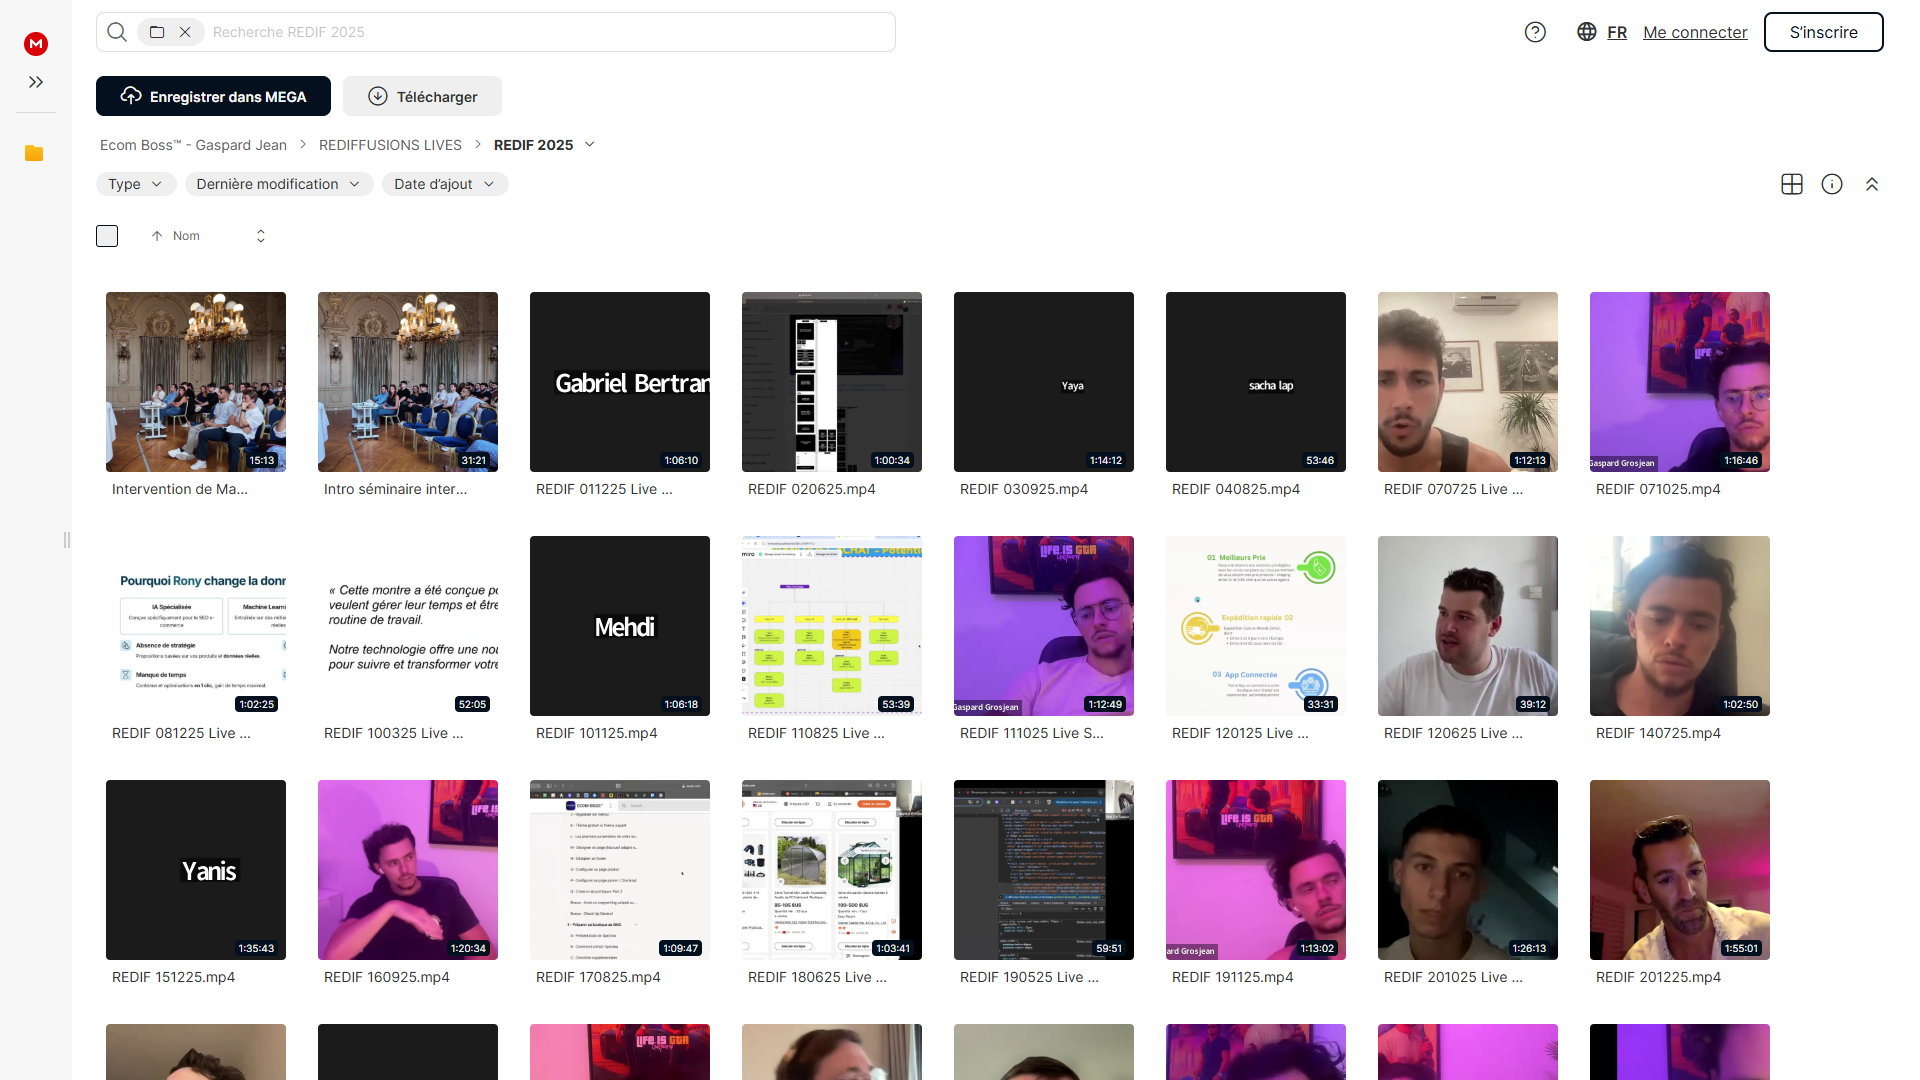Image resolution: width=1920 pixels, height=1080 pixels.
Task: Click the Télécharger button
Action: point(422,96)
